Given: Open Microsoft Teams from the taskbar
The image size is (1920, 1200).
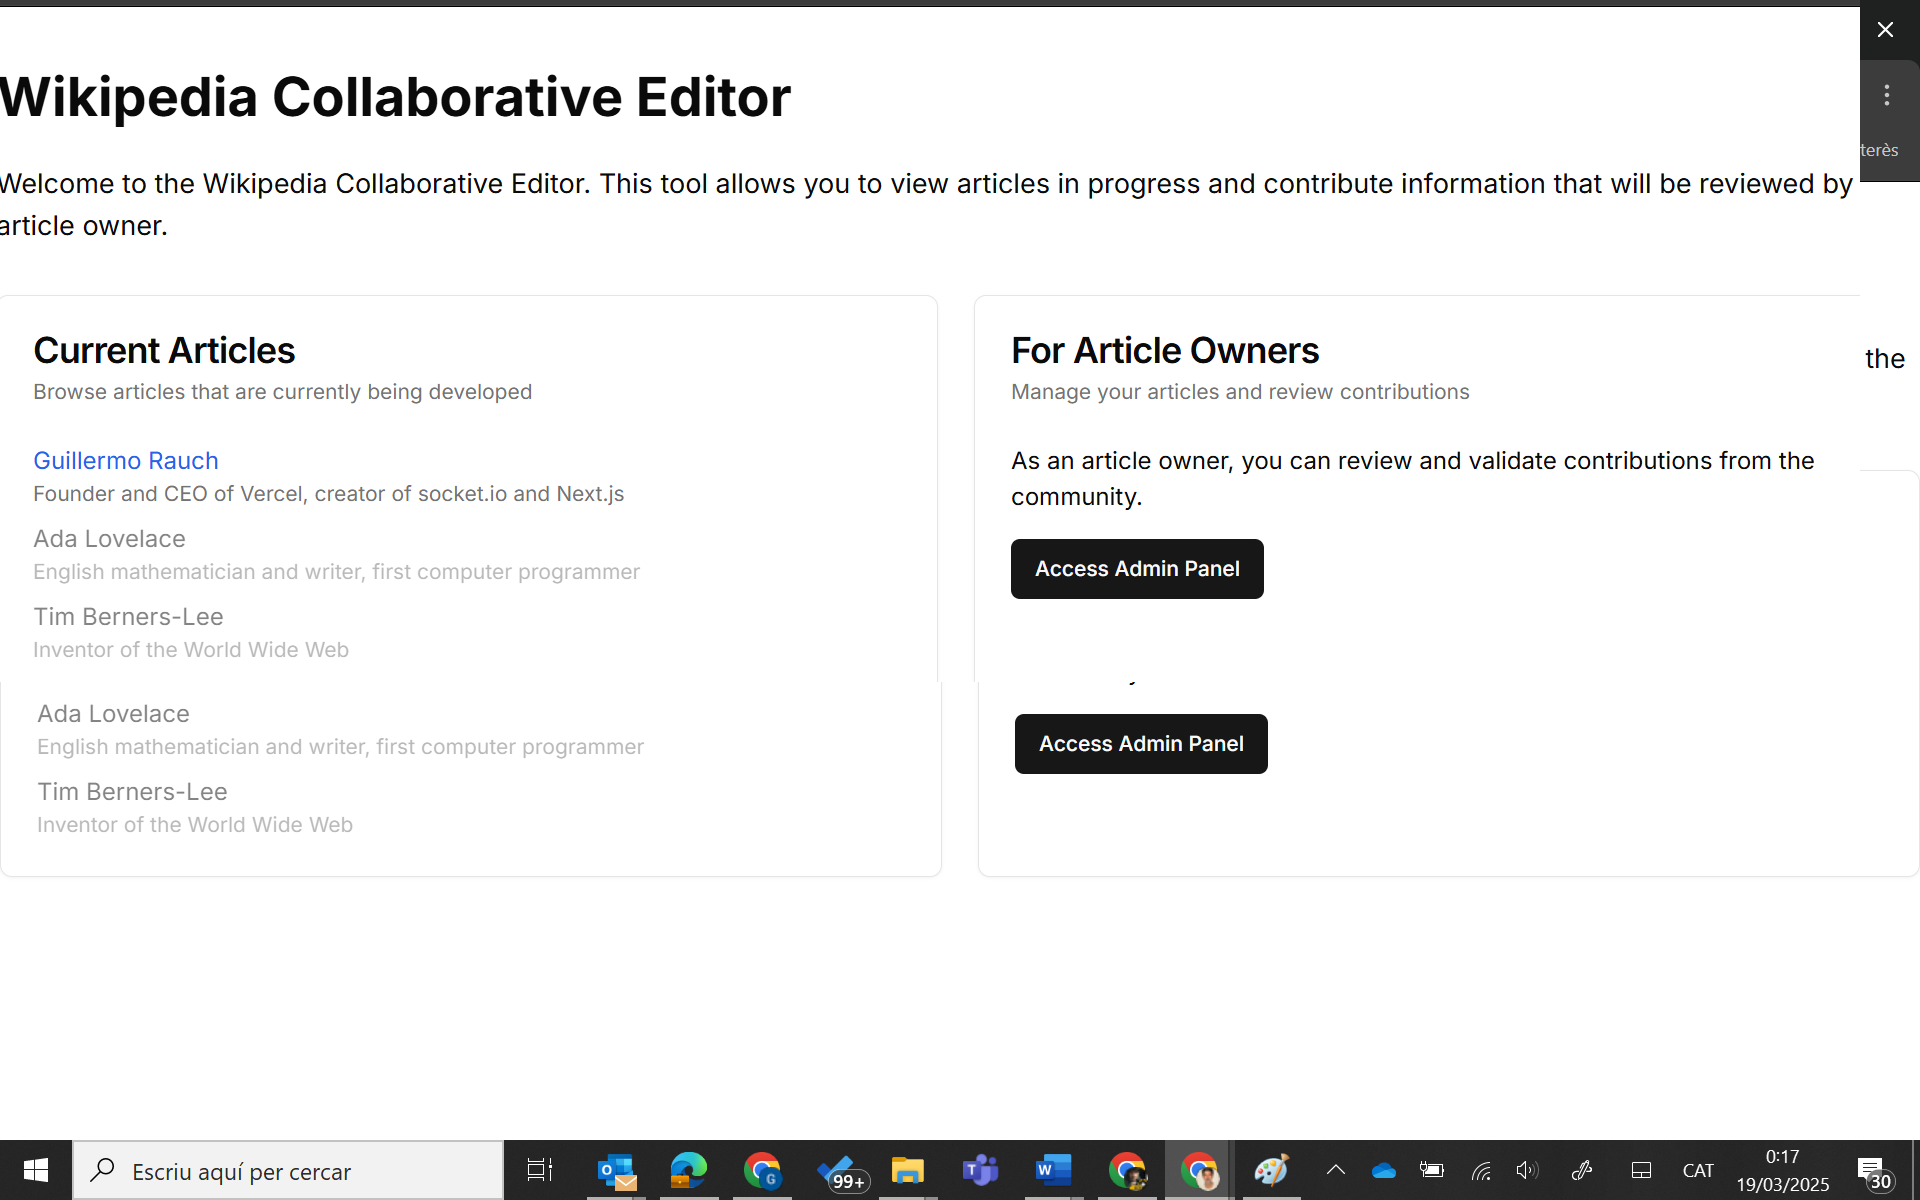Looking at the screenshot, I should pyautogui.click(x=981, y=1170).
